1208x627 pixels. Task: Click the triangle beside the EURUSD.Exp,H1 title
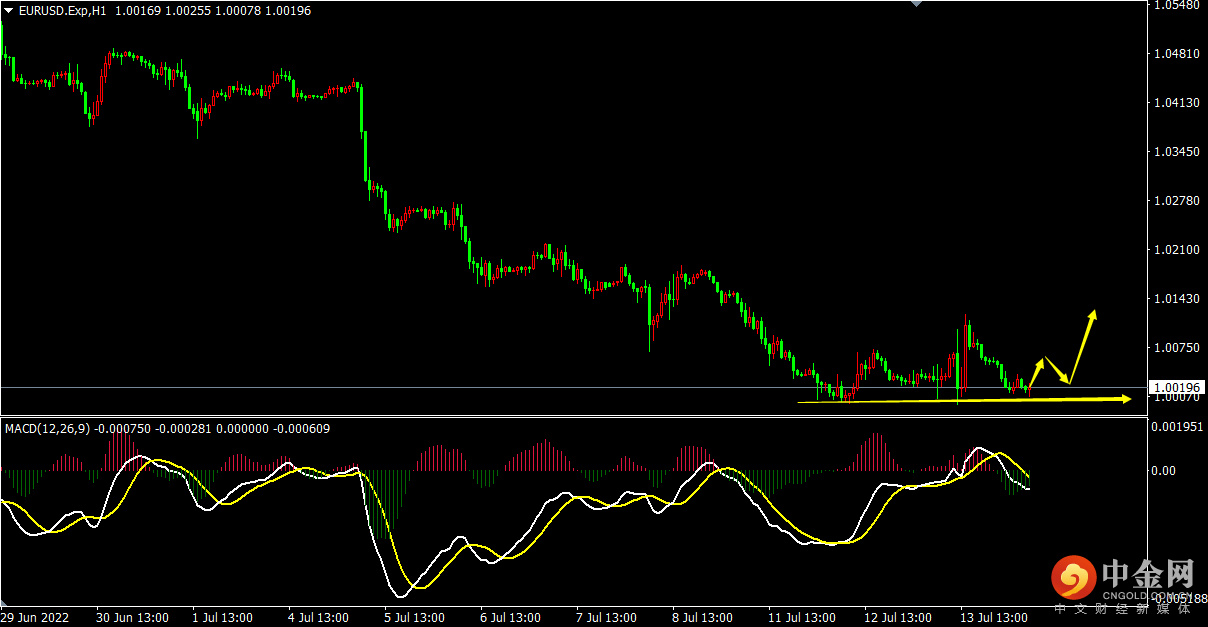tap(8, 10)
